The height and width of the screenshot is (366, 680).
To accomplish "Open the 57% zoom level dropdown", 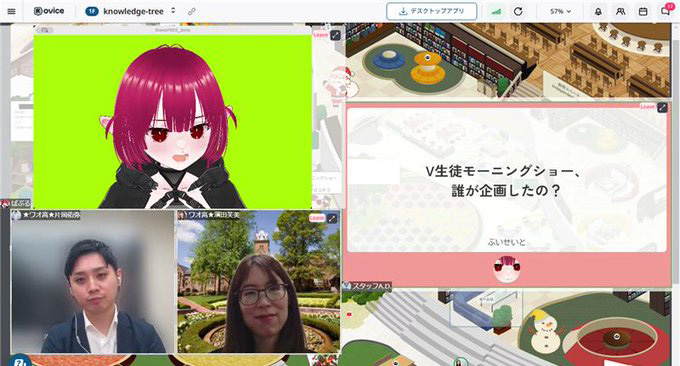I will point(561,11).
